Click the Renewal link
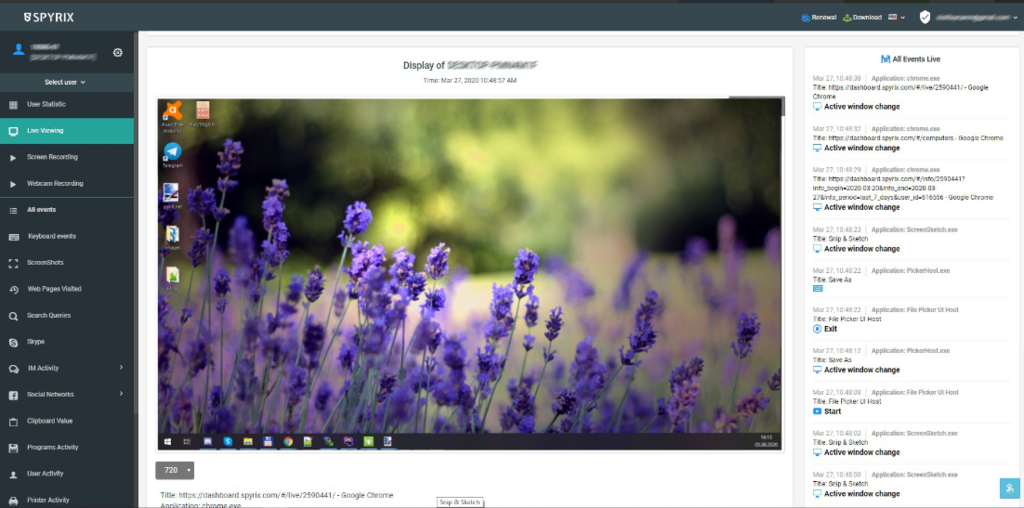 point(824,18)
